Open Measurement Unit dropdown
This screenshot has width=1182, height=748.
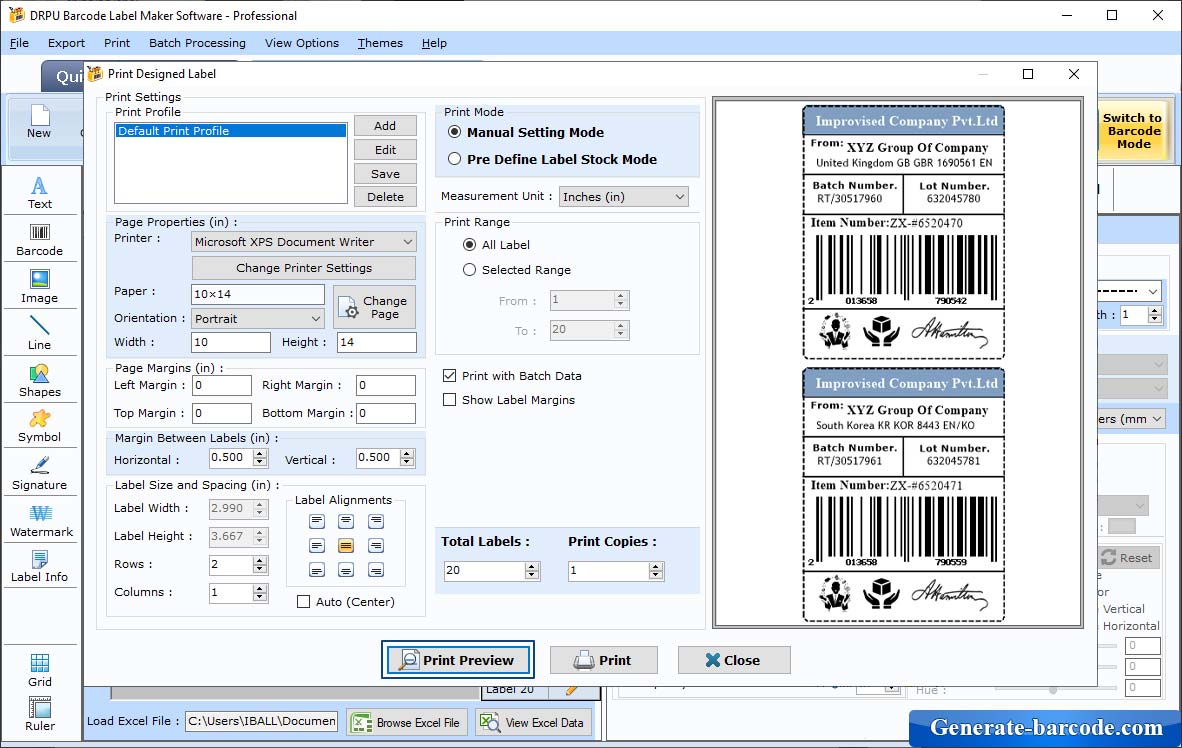(623, 197)
